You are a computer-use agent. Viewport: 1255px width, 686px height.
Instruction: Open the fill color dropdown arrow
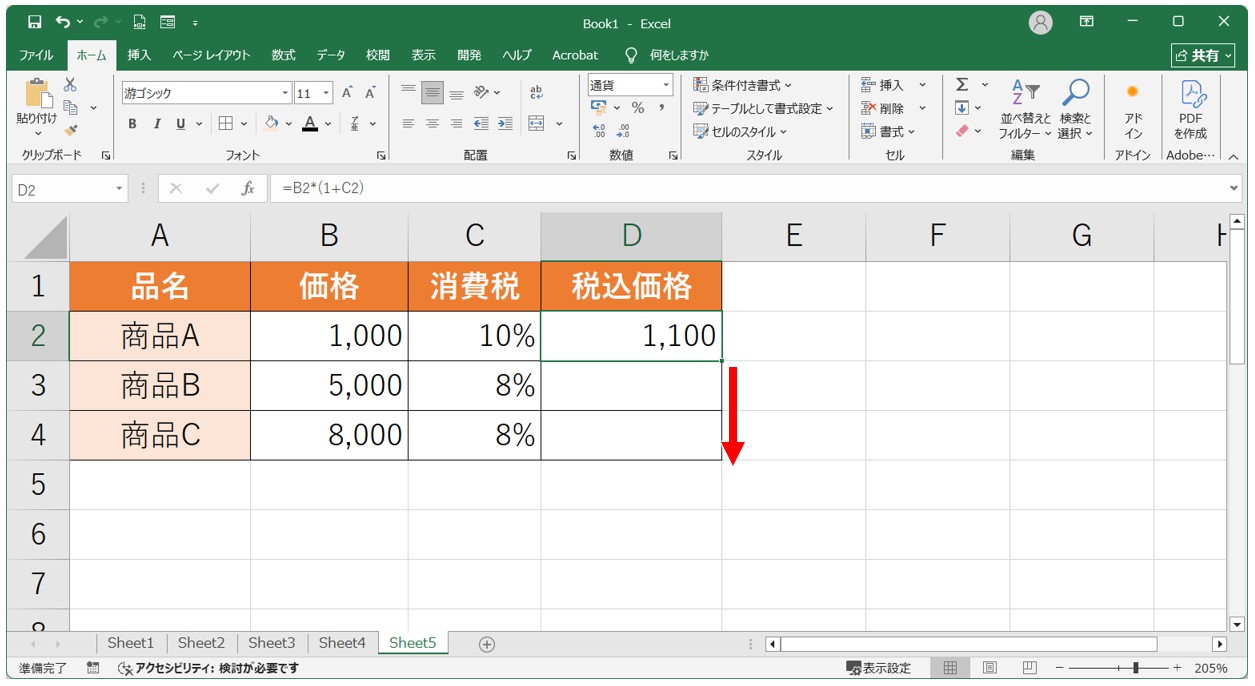pyautogui.click(x=288, y=124)
